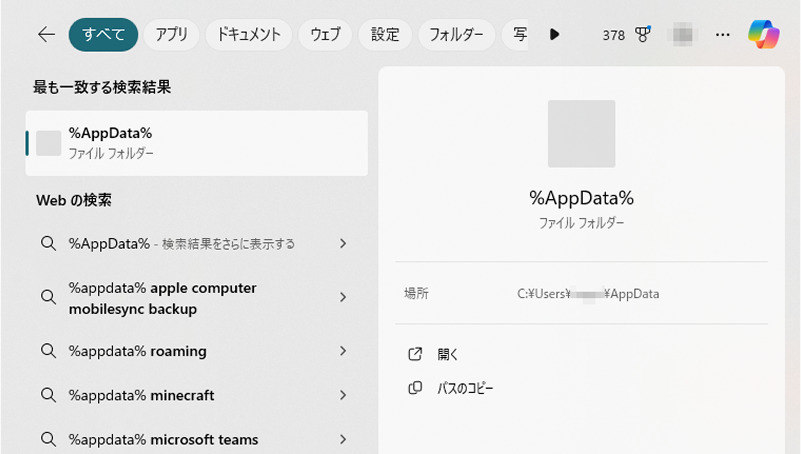The image size is (801, 454).
Task: Click search icon beside %appdata% minecraft
Action: click(x=48, y=395)
